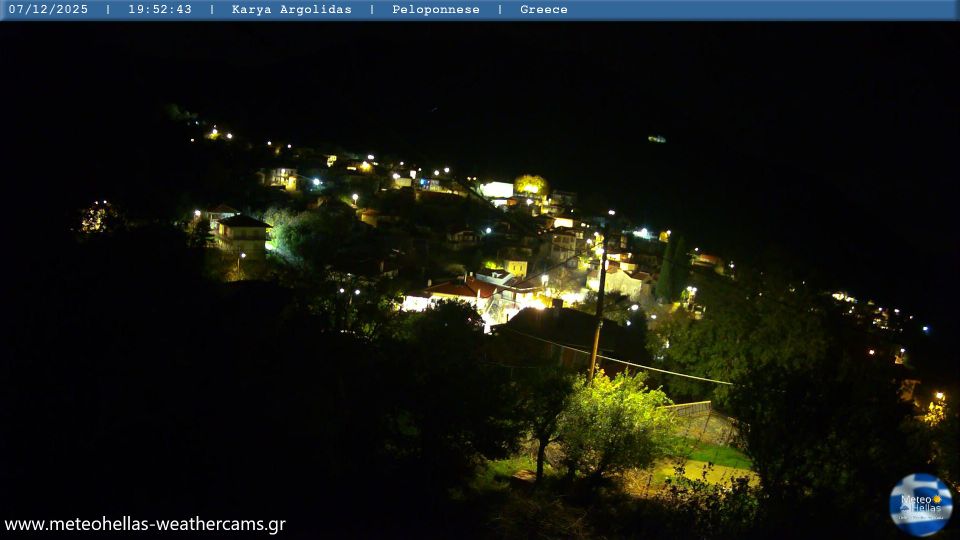This screenshot has height=540, width=960.
Task: Select the Peloponnese region label
Action: pyautogui.click(x=434, y=10)
